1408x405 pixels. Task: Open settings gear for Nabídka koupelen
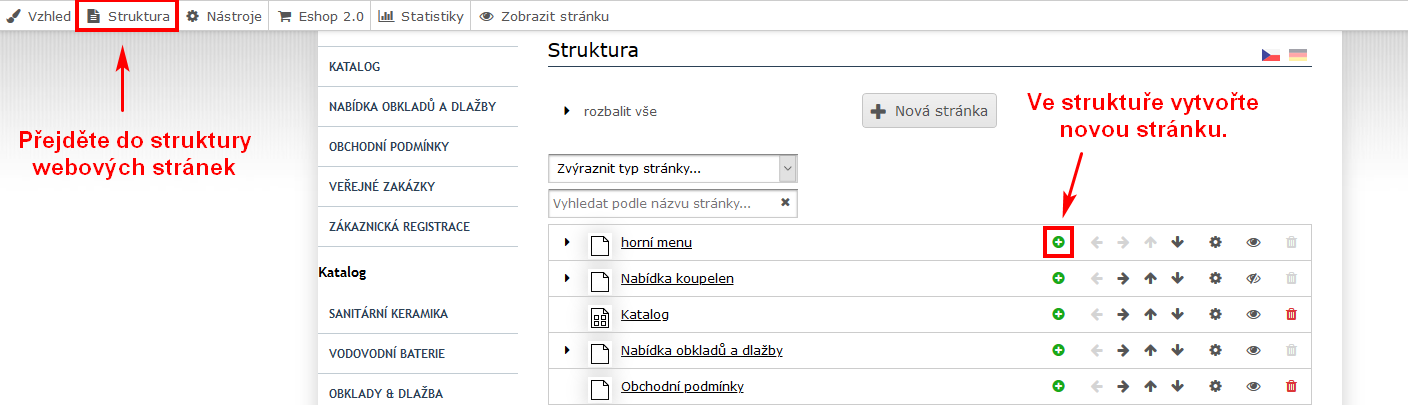coord(1215,278)
